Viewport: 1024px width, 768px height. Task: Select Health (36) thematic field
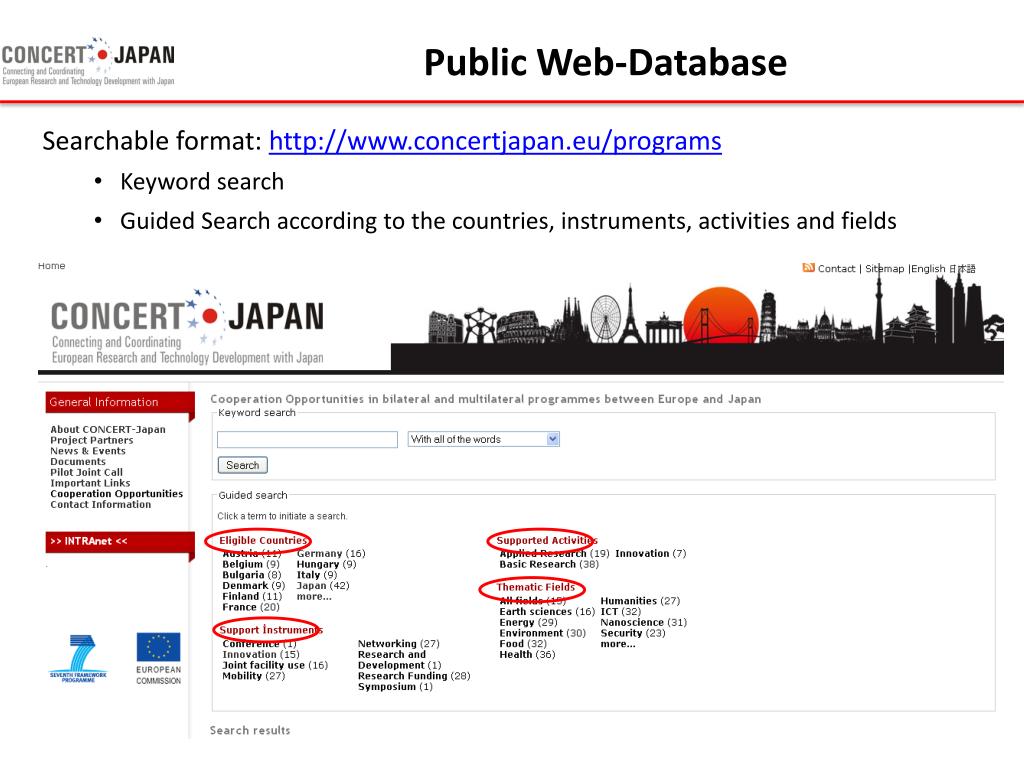pyautogui.click(x=527, y=654)
